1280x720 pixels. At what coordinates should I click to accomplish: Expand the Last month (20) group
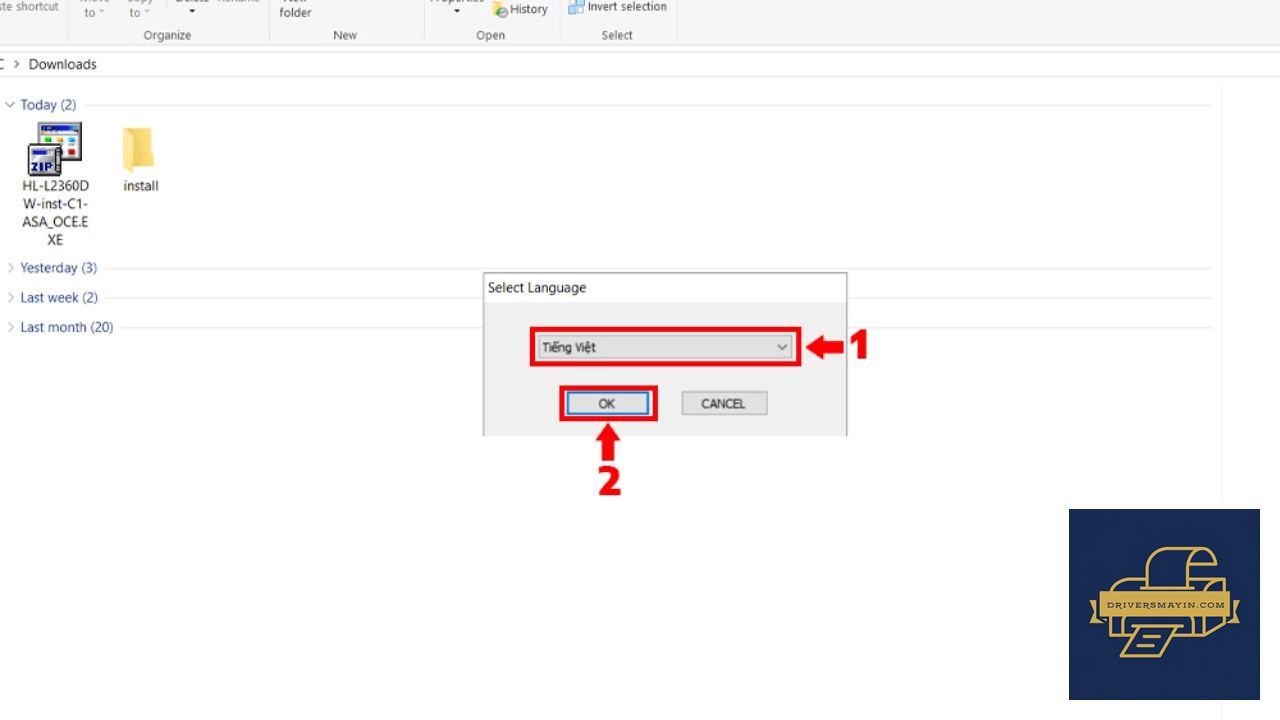click(10, 327)
